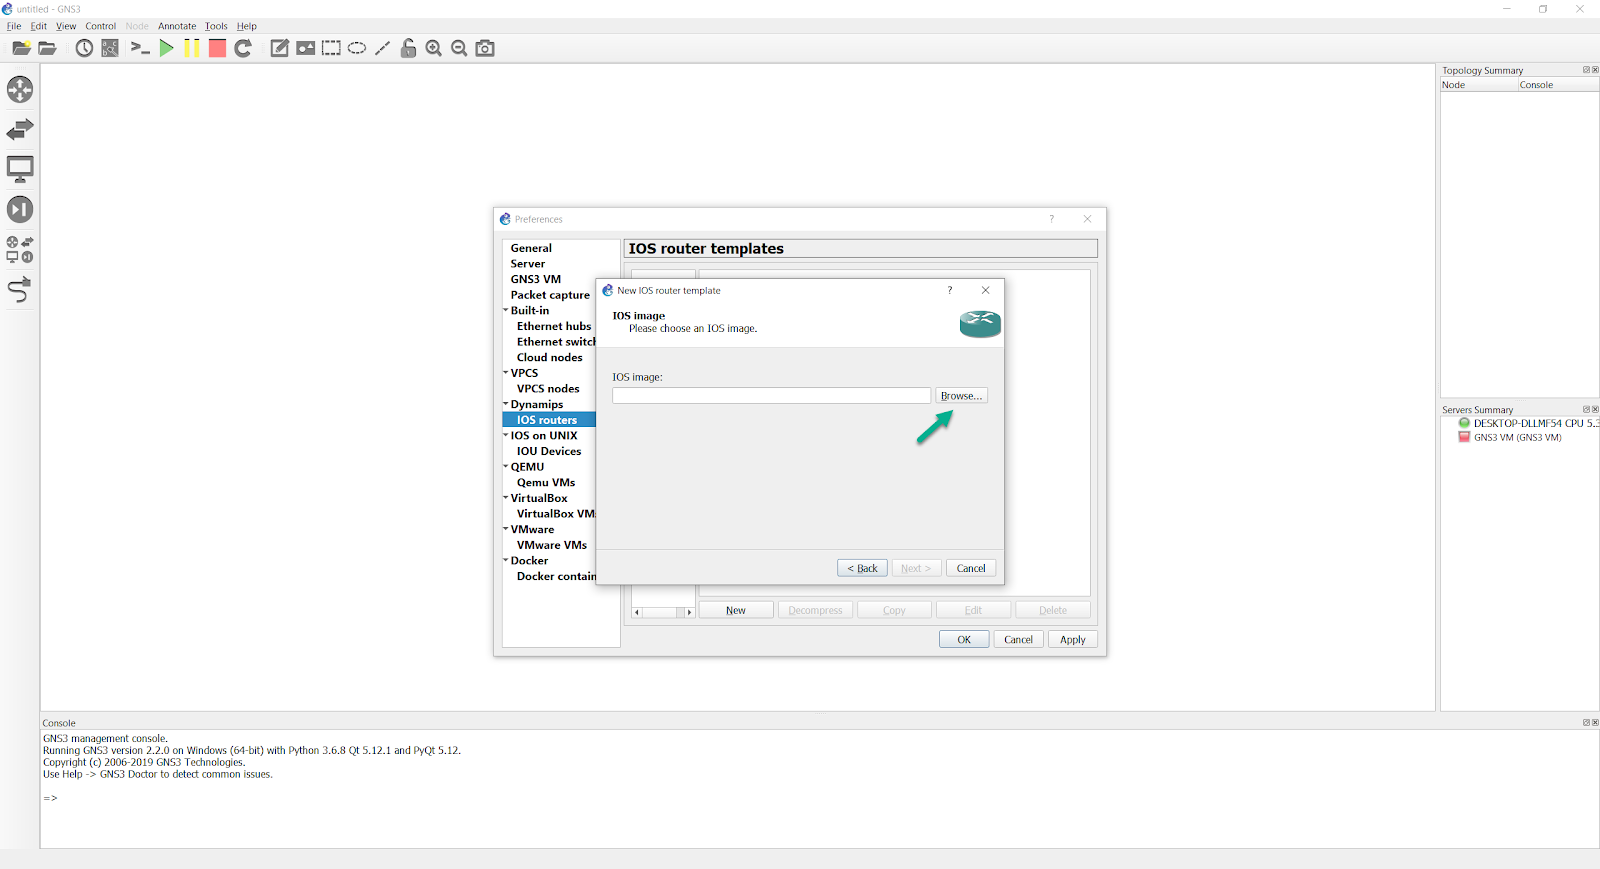Stop all nodes with red square
The image size is (1600, 869).
coord(217,48)
